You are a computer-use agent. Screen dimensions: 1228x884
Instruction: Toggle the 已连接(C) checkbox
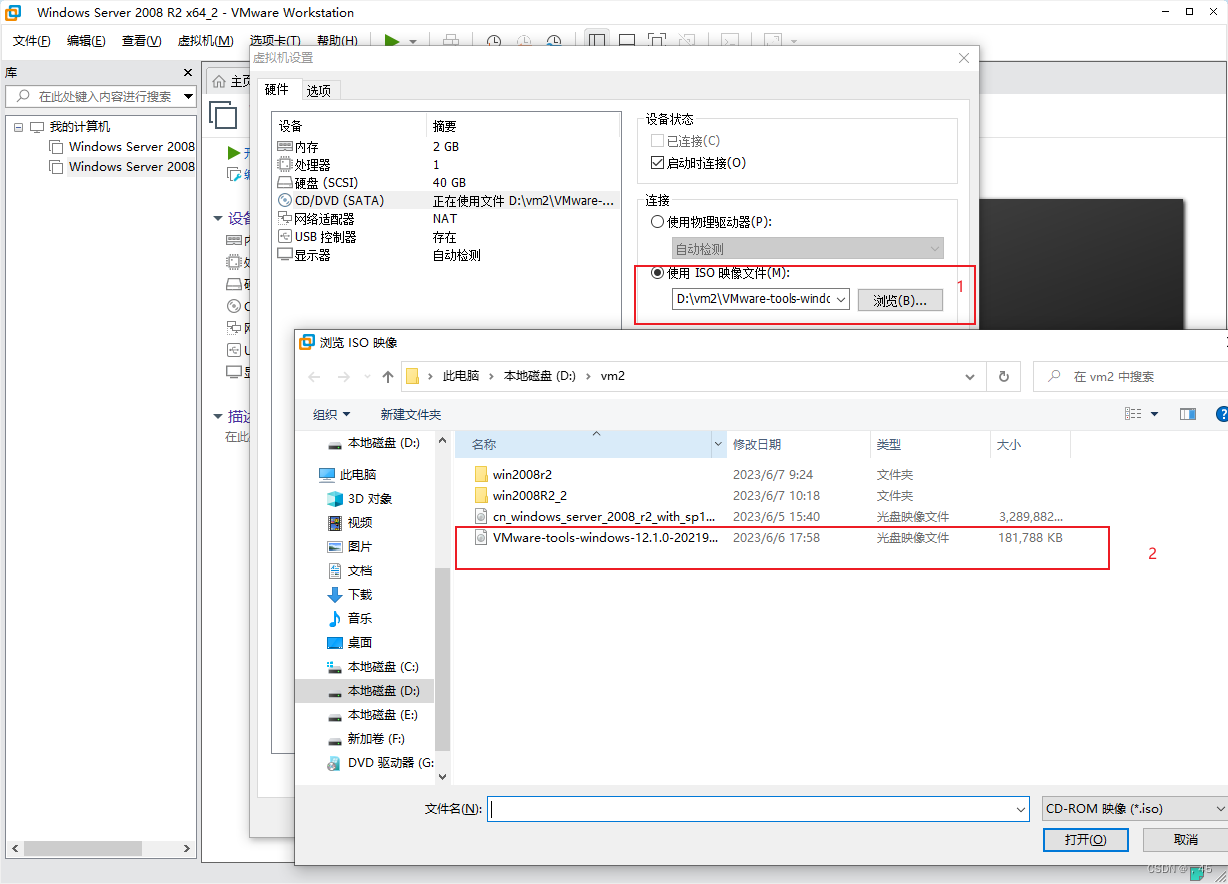coord(657,141)
